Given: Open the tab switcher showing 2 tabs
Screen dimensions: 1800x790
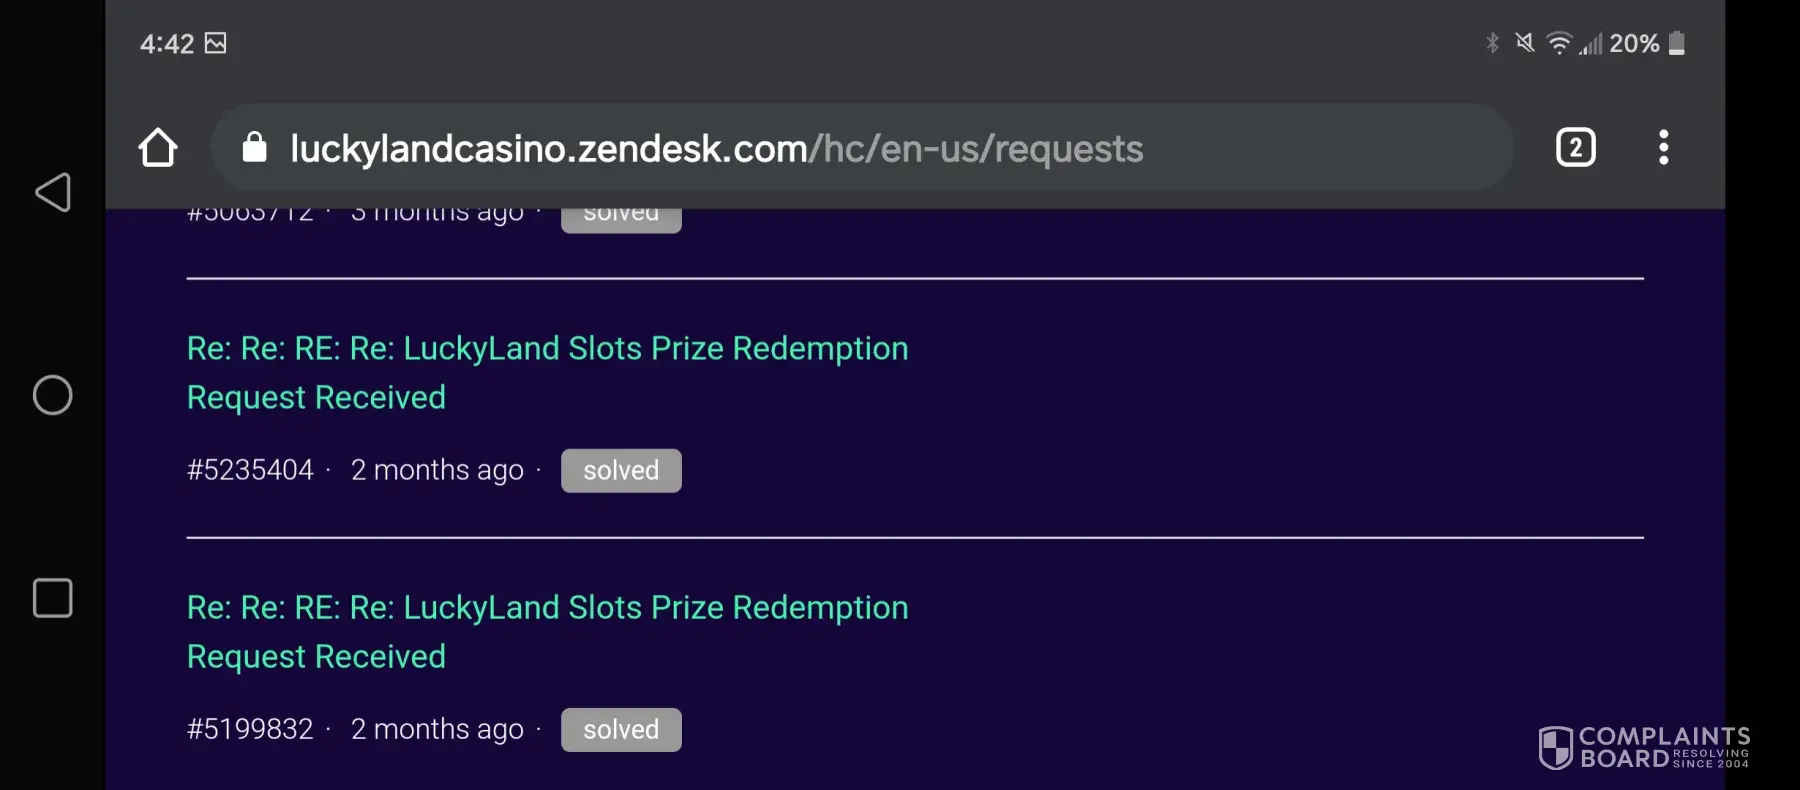Looking at the screenshot, I should (1575, 148).
